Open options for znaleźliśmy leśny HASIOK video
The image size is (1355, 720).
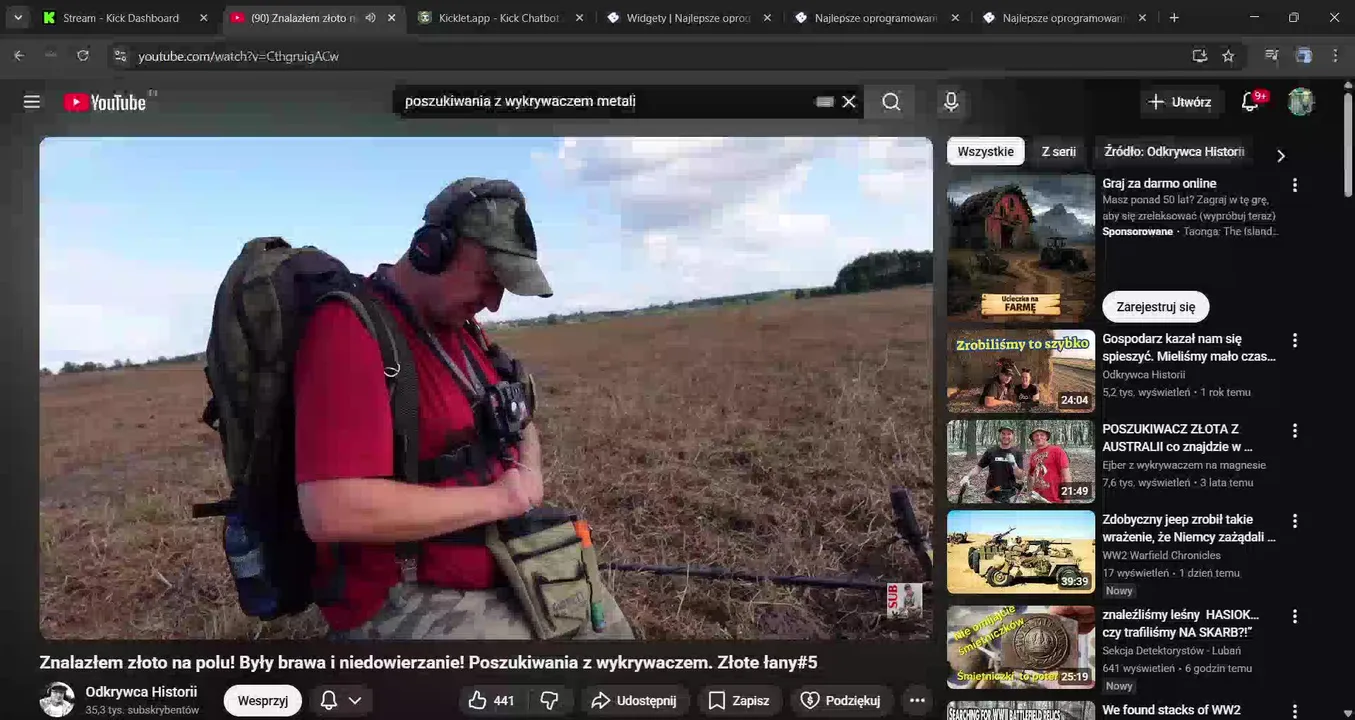point(1295,616)
